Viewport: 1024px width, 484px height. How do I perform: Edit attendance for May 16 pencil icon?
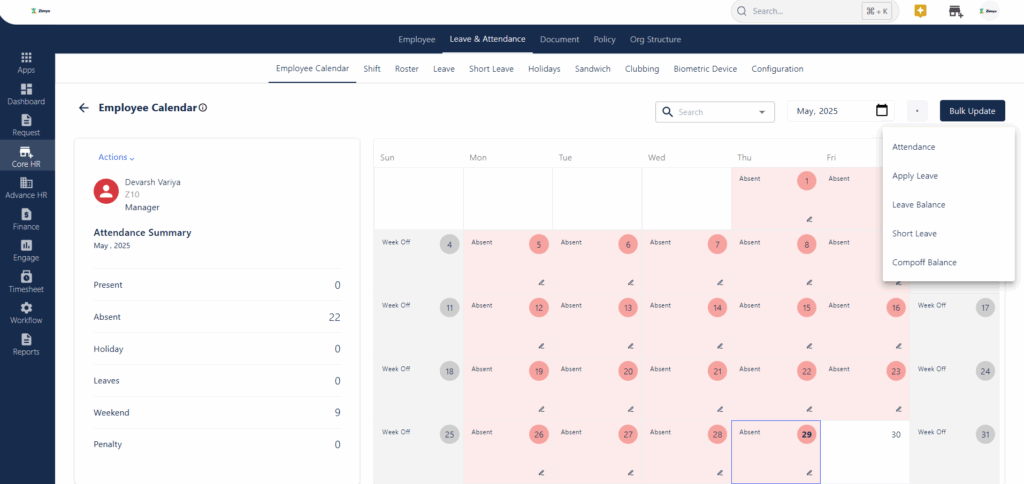(x=899, y=346)
